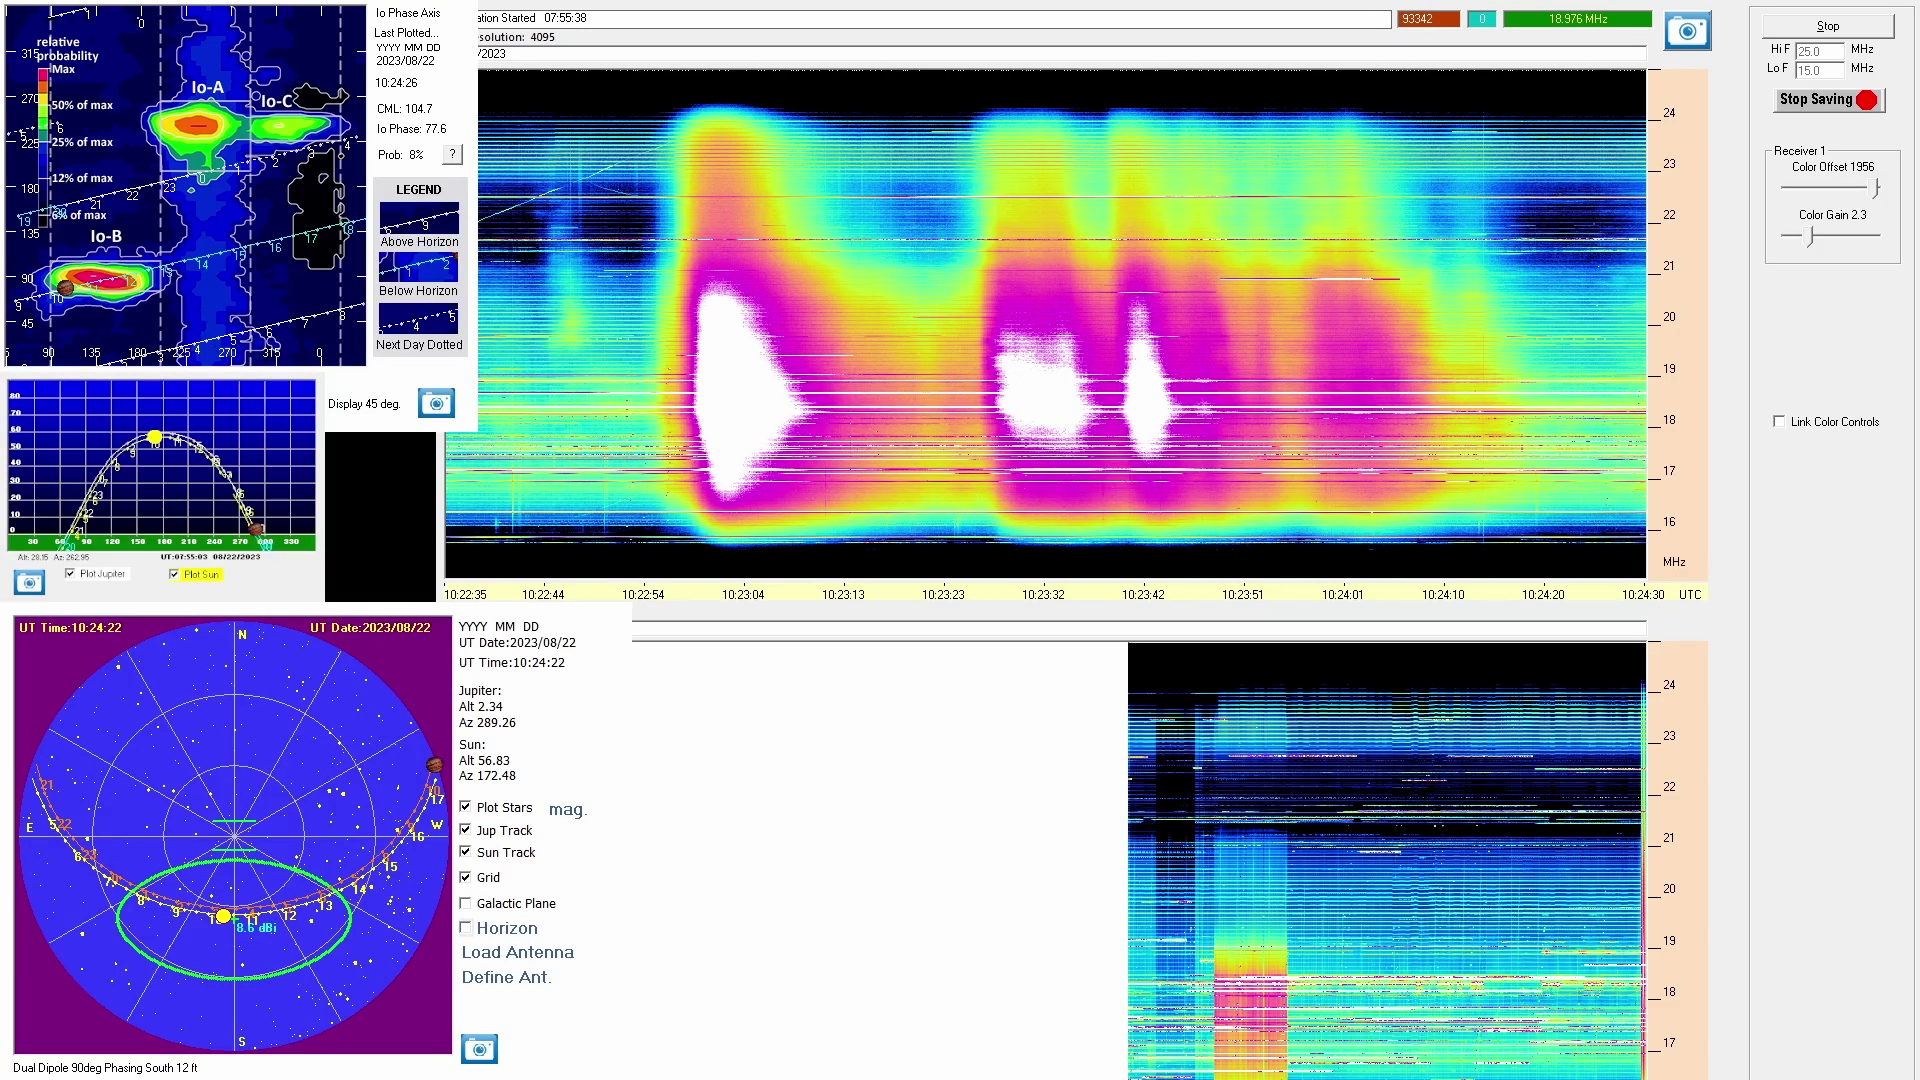Image resolution: width=1920 pixels, height=1080 pixels.
Task: Click Define Ant. text button
Action: click(x=506, y=978)
